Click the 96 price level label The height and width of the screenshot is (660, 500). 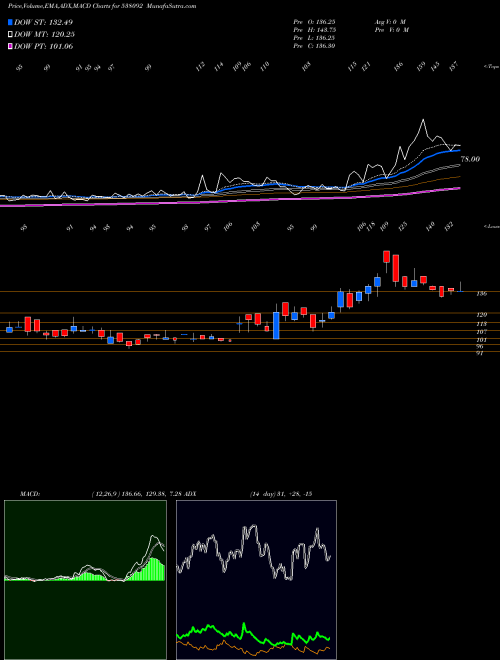coord(480,347)
